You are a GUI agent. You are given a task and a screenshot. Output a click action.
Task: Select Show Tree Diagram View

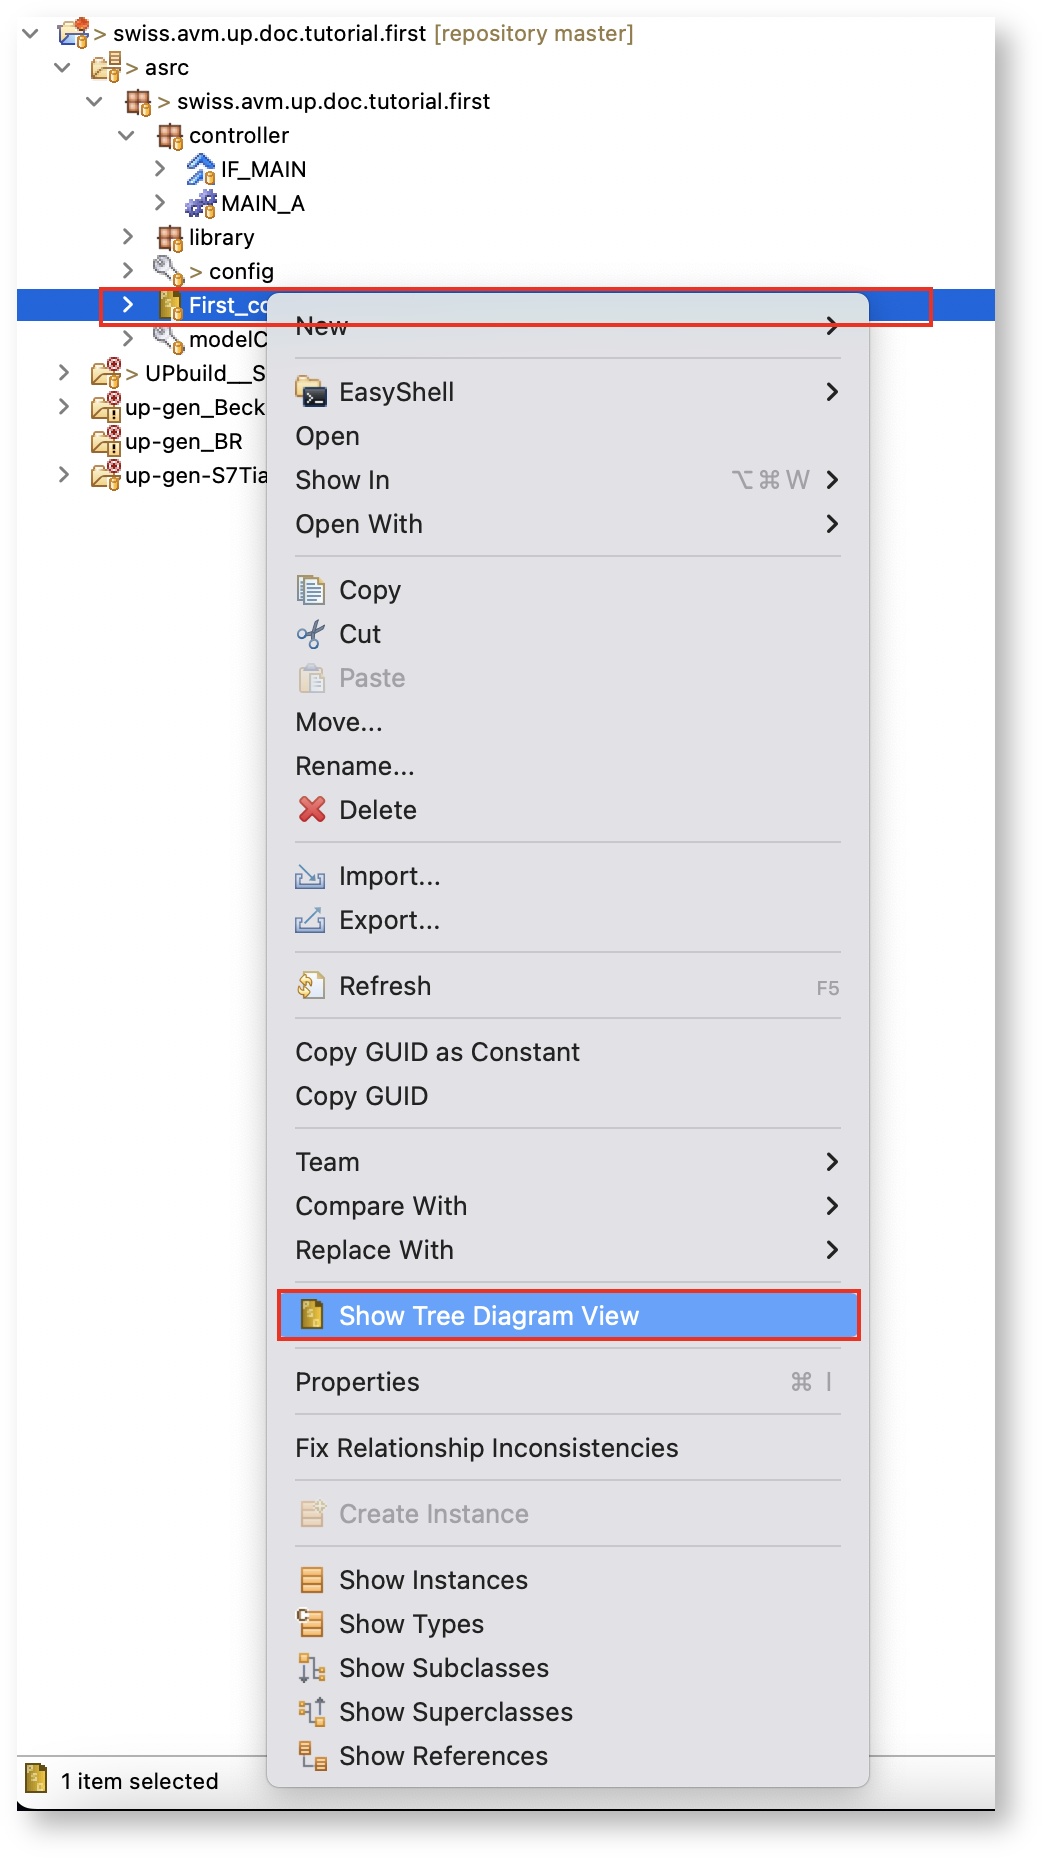(488, 1316)
